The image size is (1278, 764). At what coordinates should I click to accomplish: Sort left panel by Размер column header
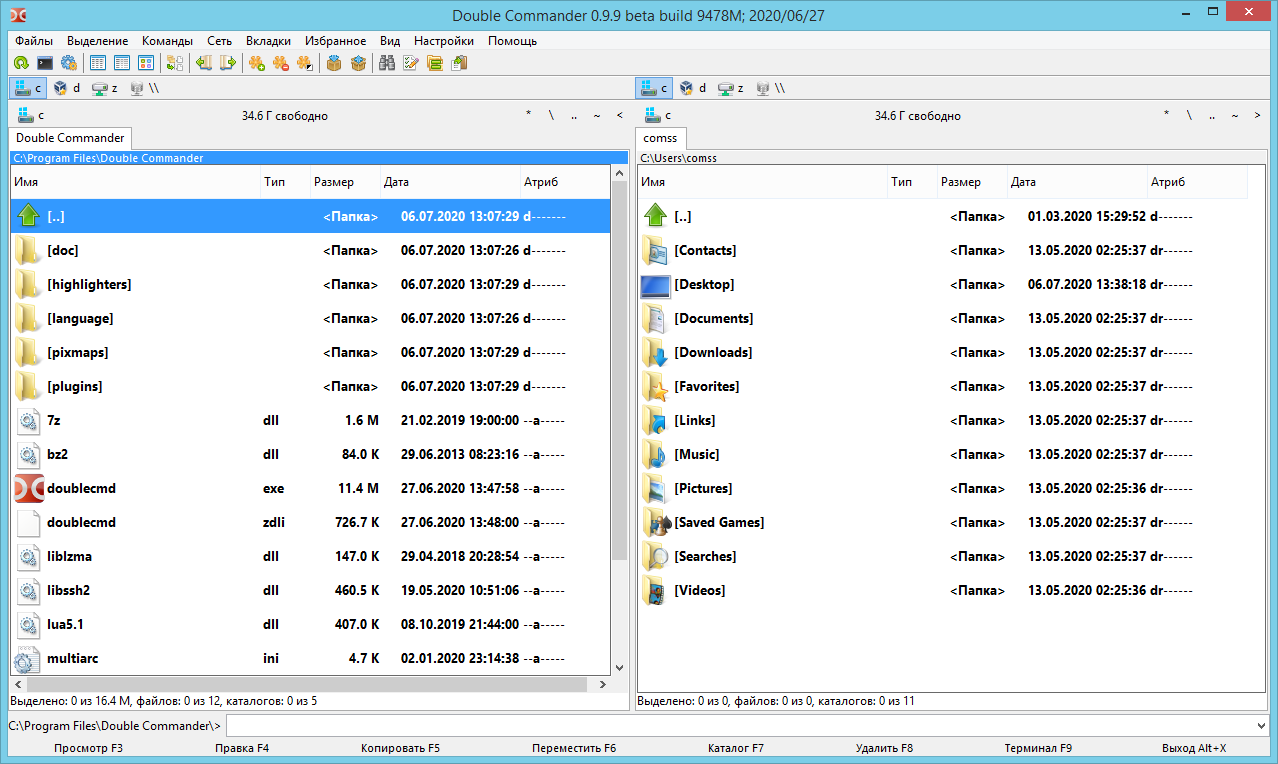point(344,182)
